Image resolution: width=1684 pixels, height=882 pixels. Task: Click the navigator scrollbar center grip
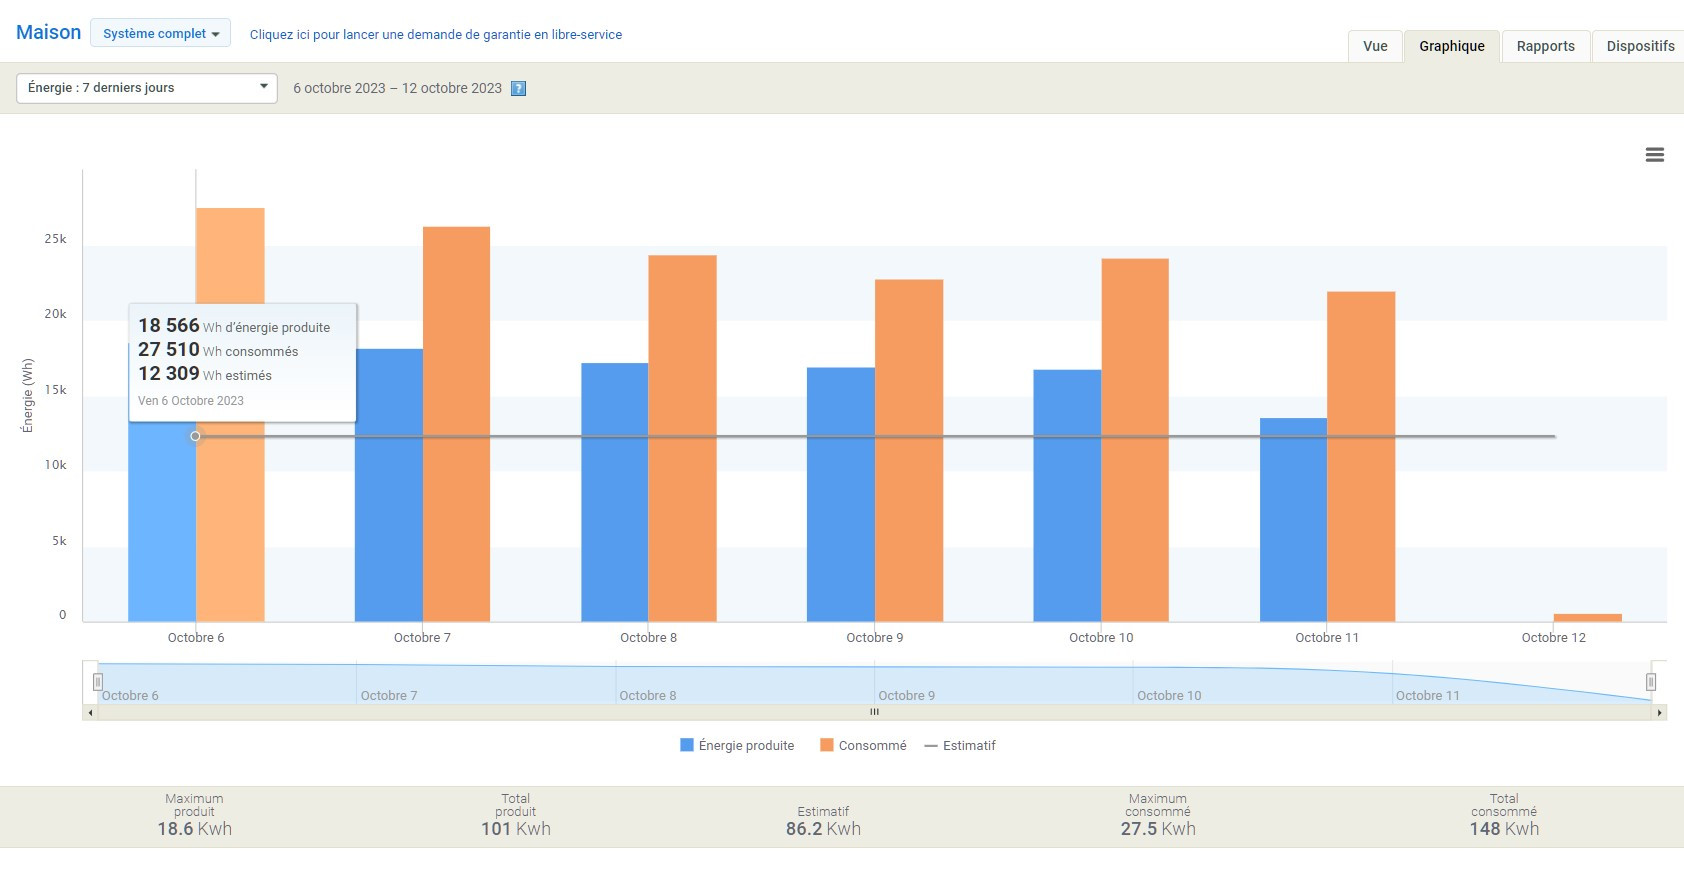[x=874, y=713]
